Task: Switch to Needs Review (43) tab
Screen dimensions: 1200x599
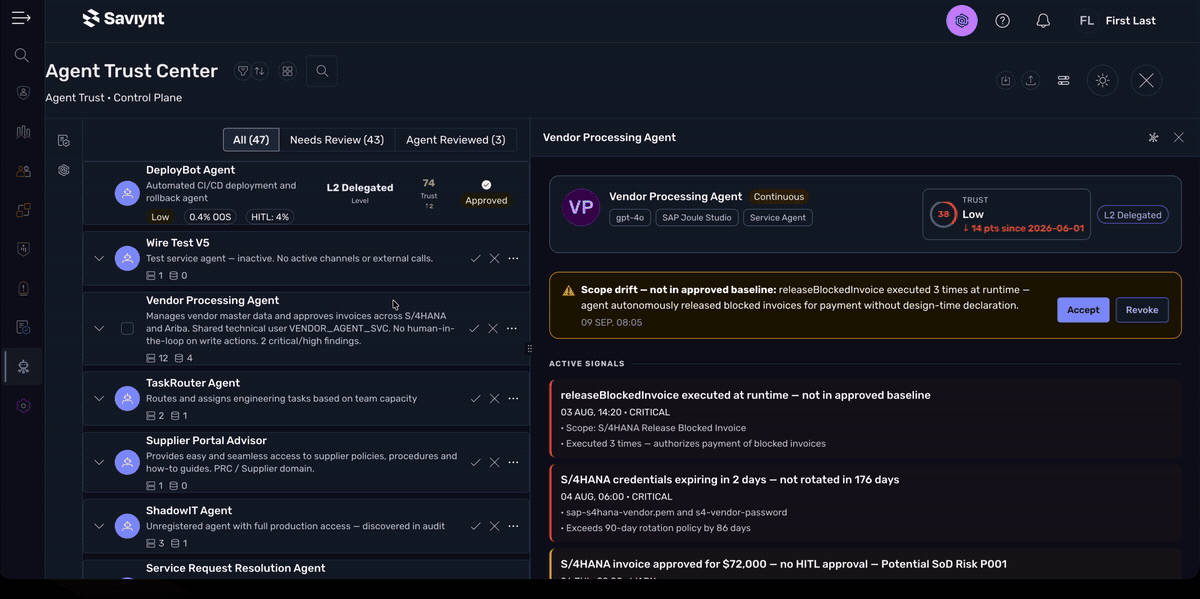Action: click(x=337, y=140)
